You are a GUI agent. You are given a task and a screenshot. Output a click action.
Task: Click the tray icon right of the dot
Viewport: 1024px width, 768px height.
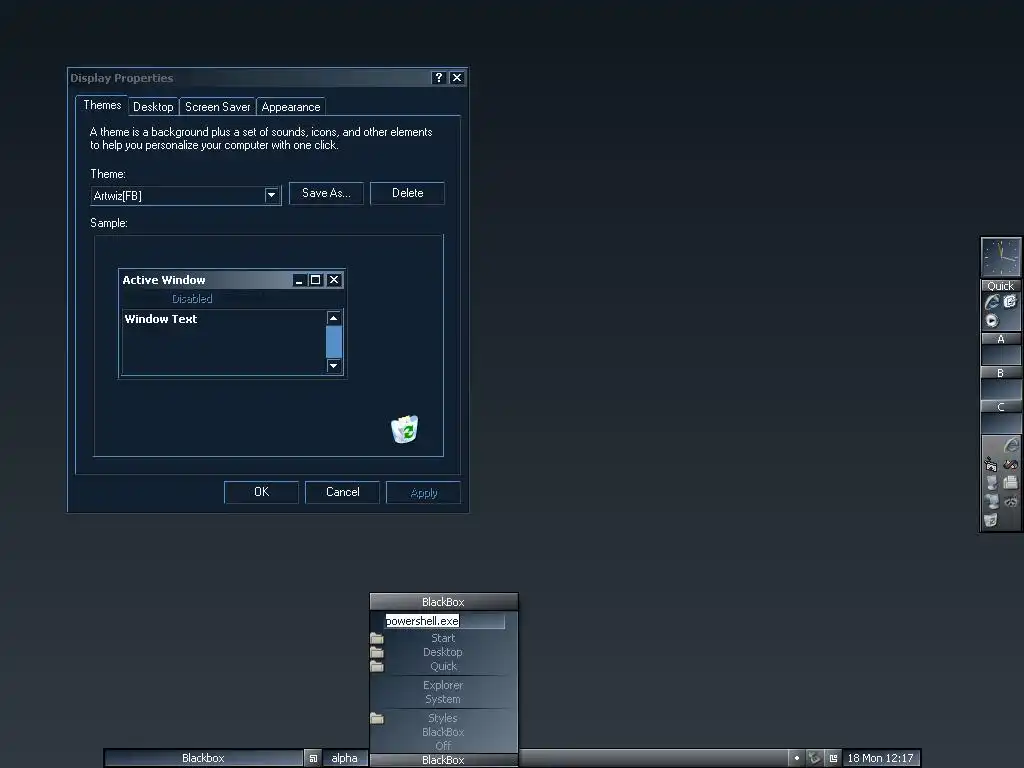tap(814, 758)
